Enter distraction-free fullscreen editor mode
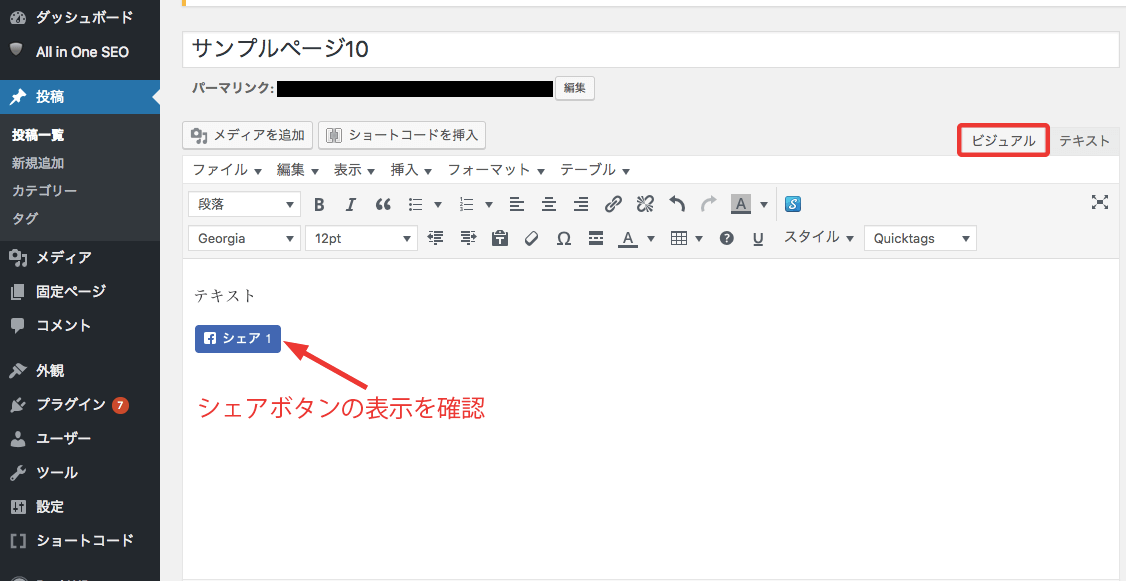1126x581 pixels. (1100, 203)
